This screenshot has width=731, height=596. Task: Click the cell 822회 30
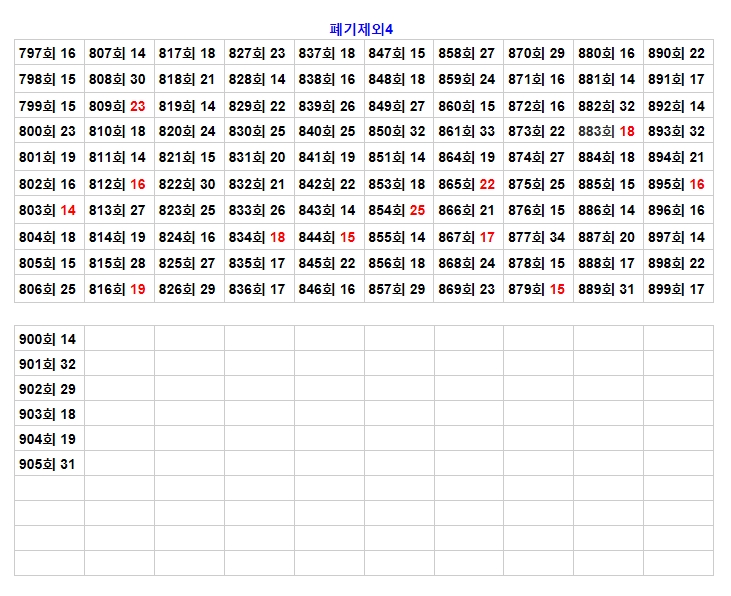188,184
